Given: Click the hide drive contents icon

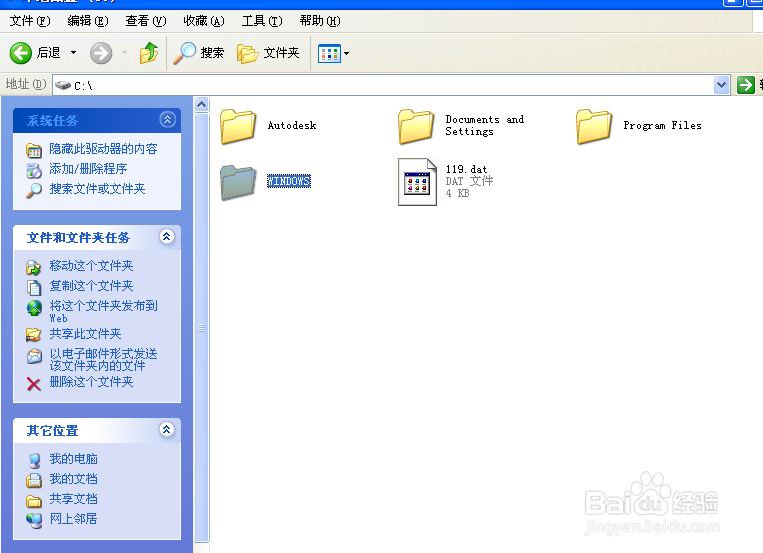Looking at the screenshot, I should 34,150.
